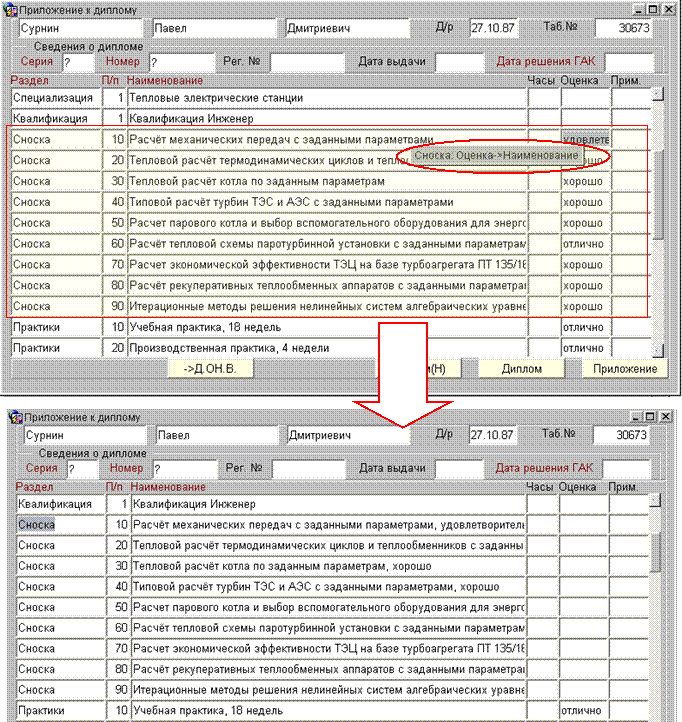Click the Дата решения ГАК field in the lower window
The image size is (682, 722).
click(626, 469)
